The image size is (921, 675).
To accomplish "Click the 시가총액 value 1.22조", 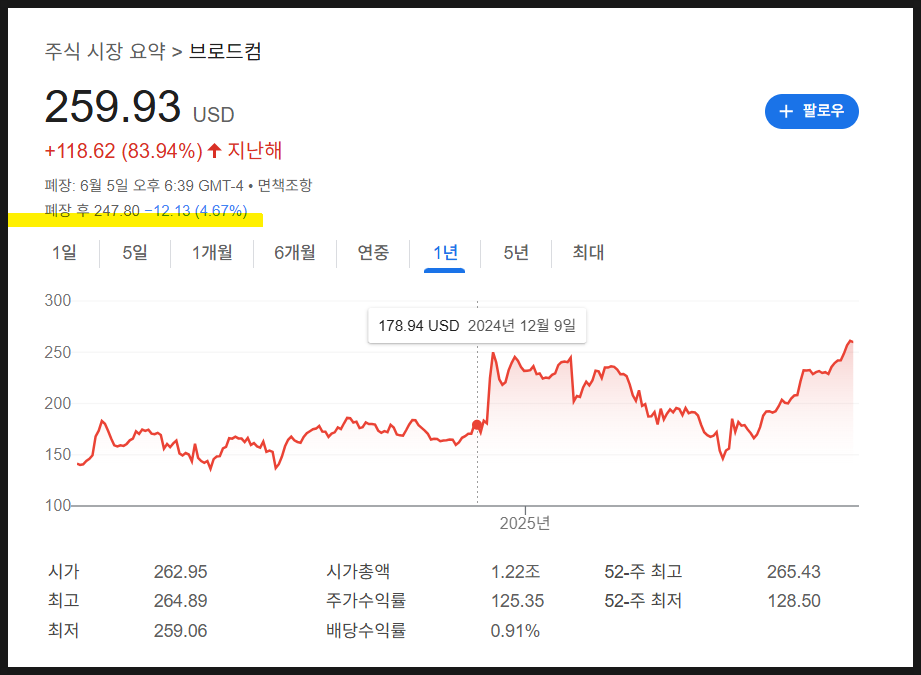I will tap(515, 572).
